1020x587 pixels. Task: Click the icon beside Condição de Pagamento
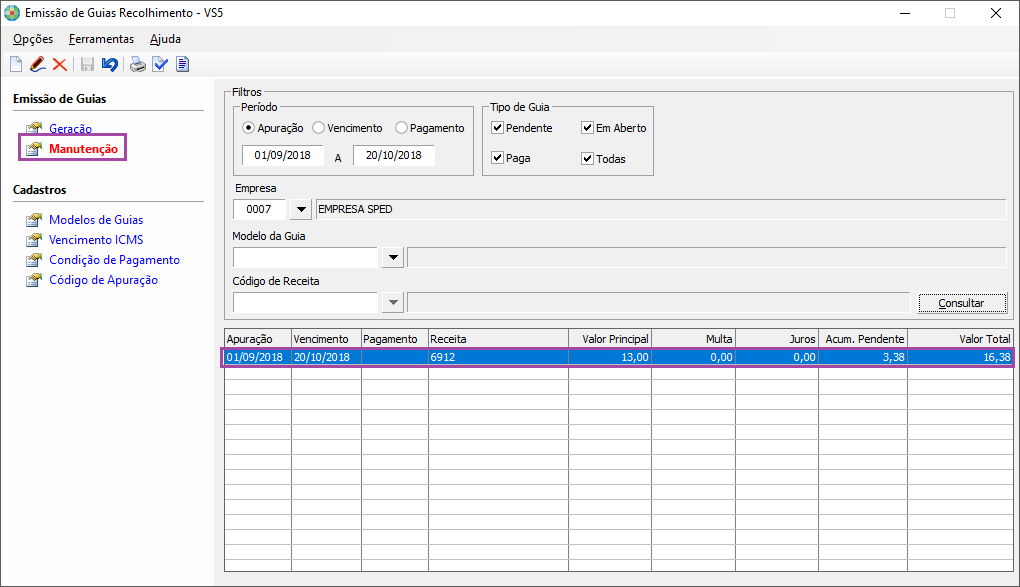coord(34,260)
